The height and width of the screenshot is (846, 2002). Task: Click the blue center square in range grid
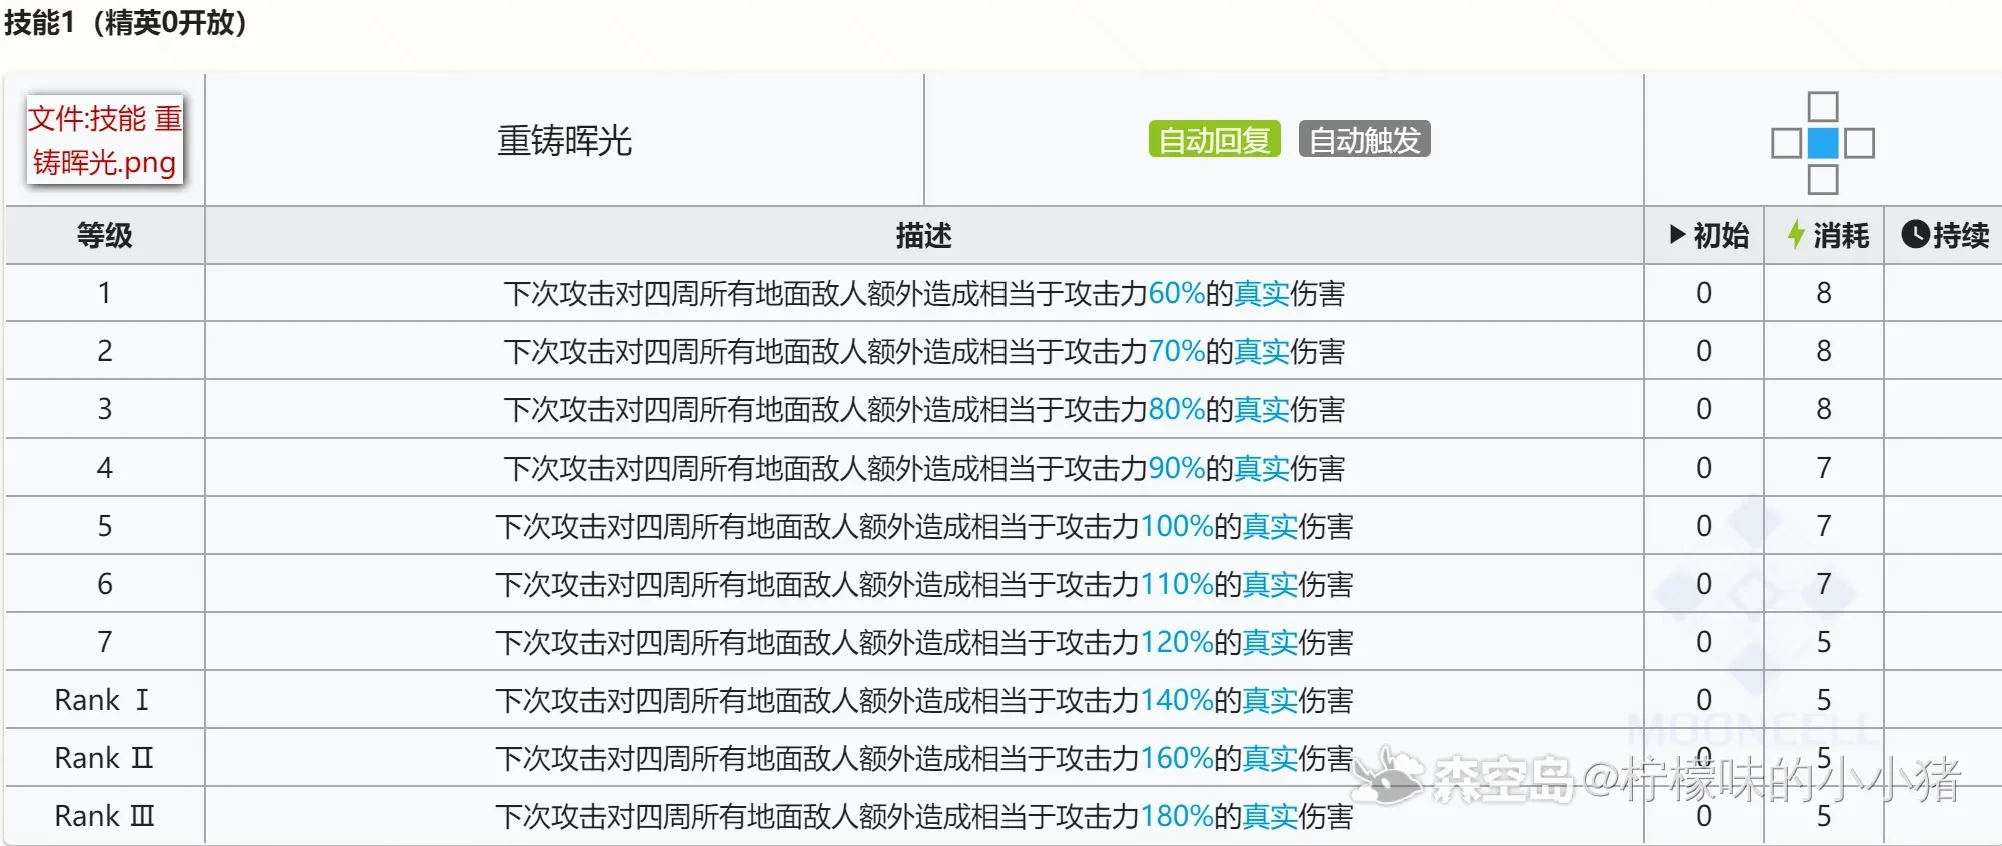[1823, 143]
